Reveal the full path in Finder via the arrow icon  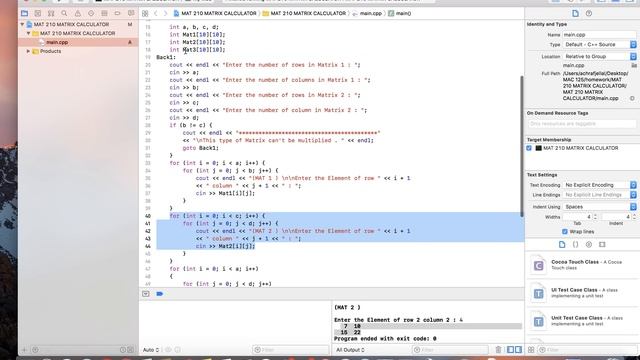point(632,98)
